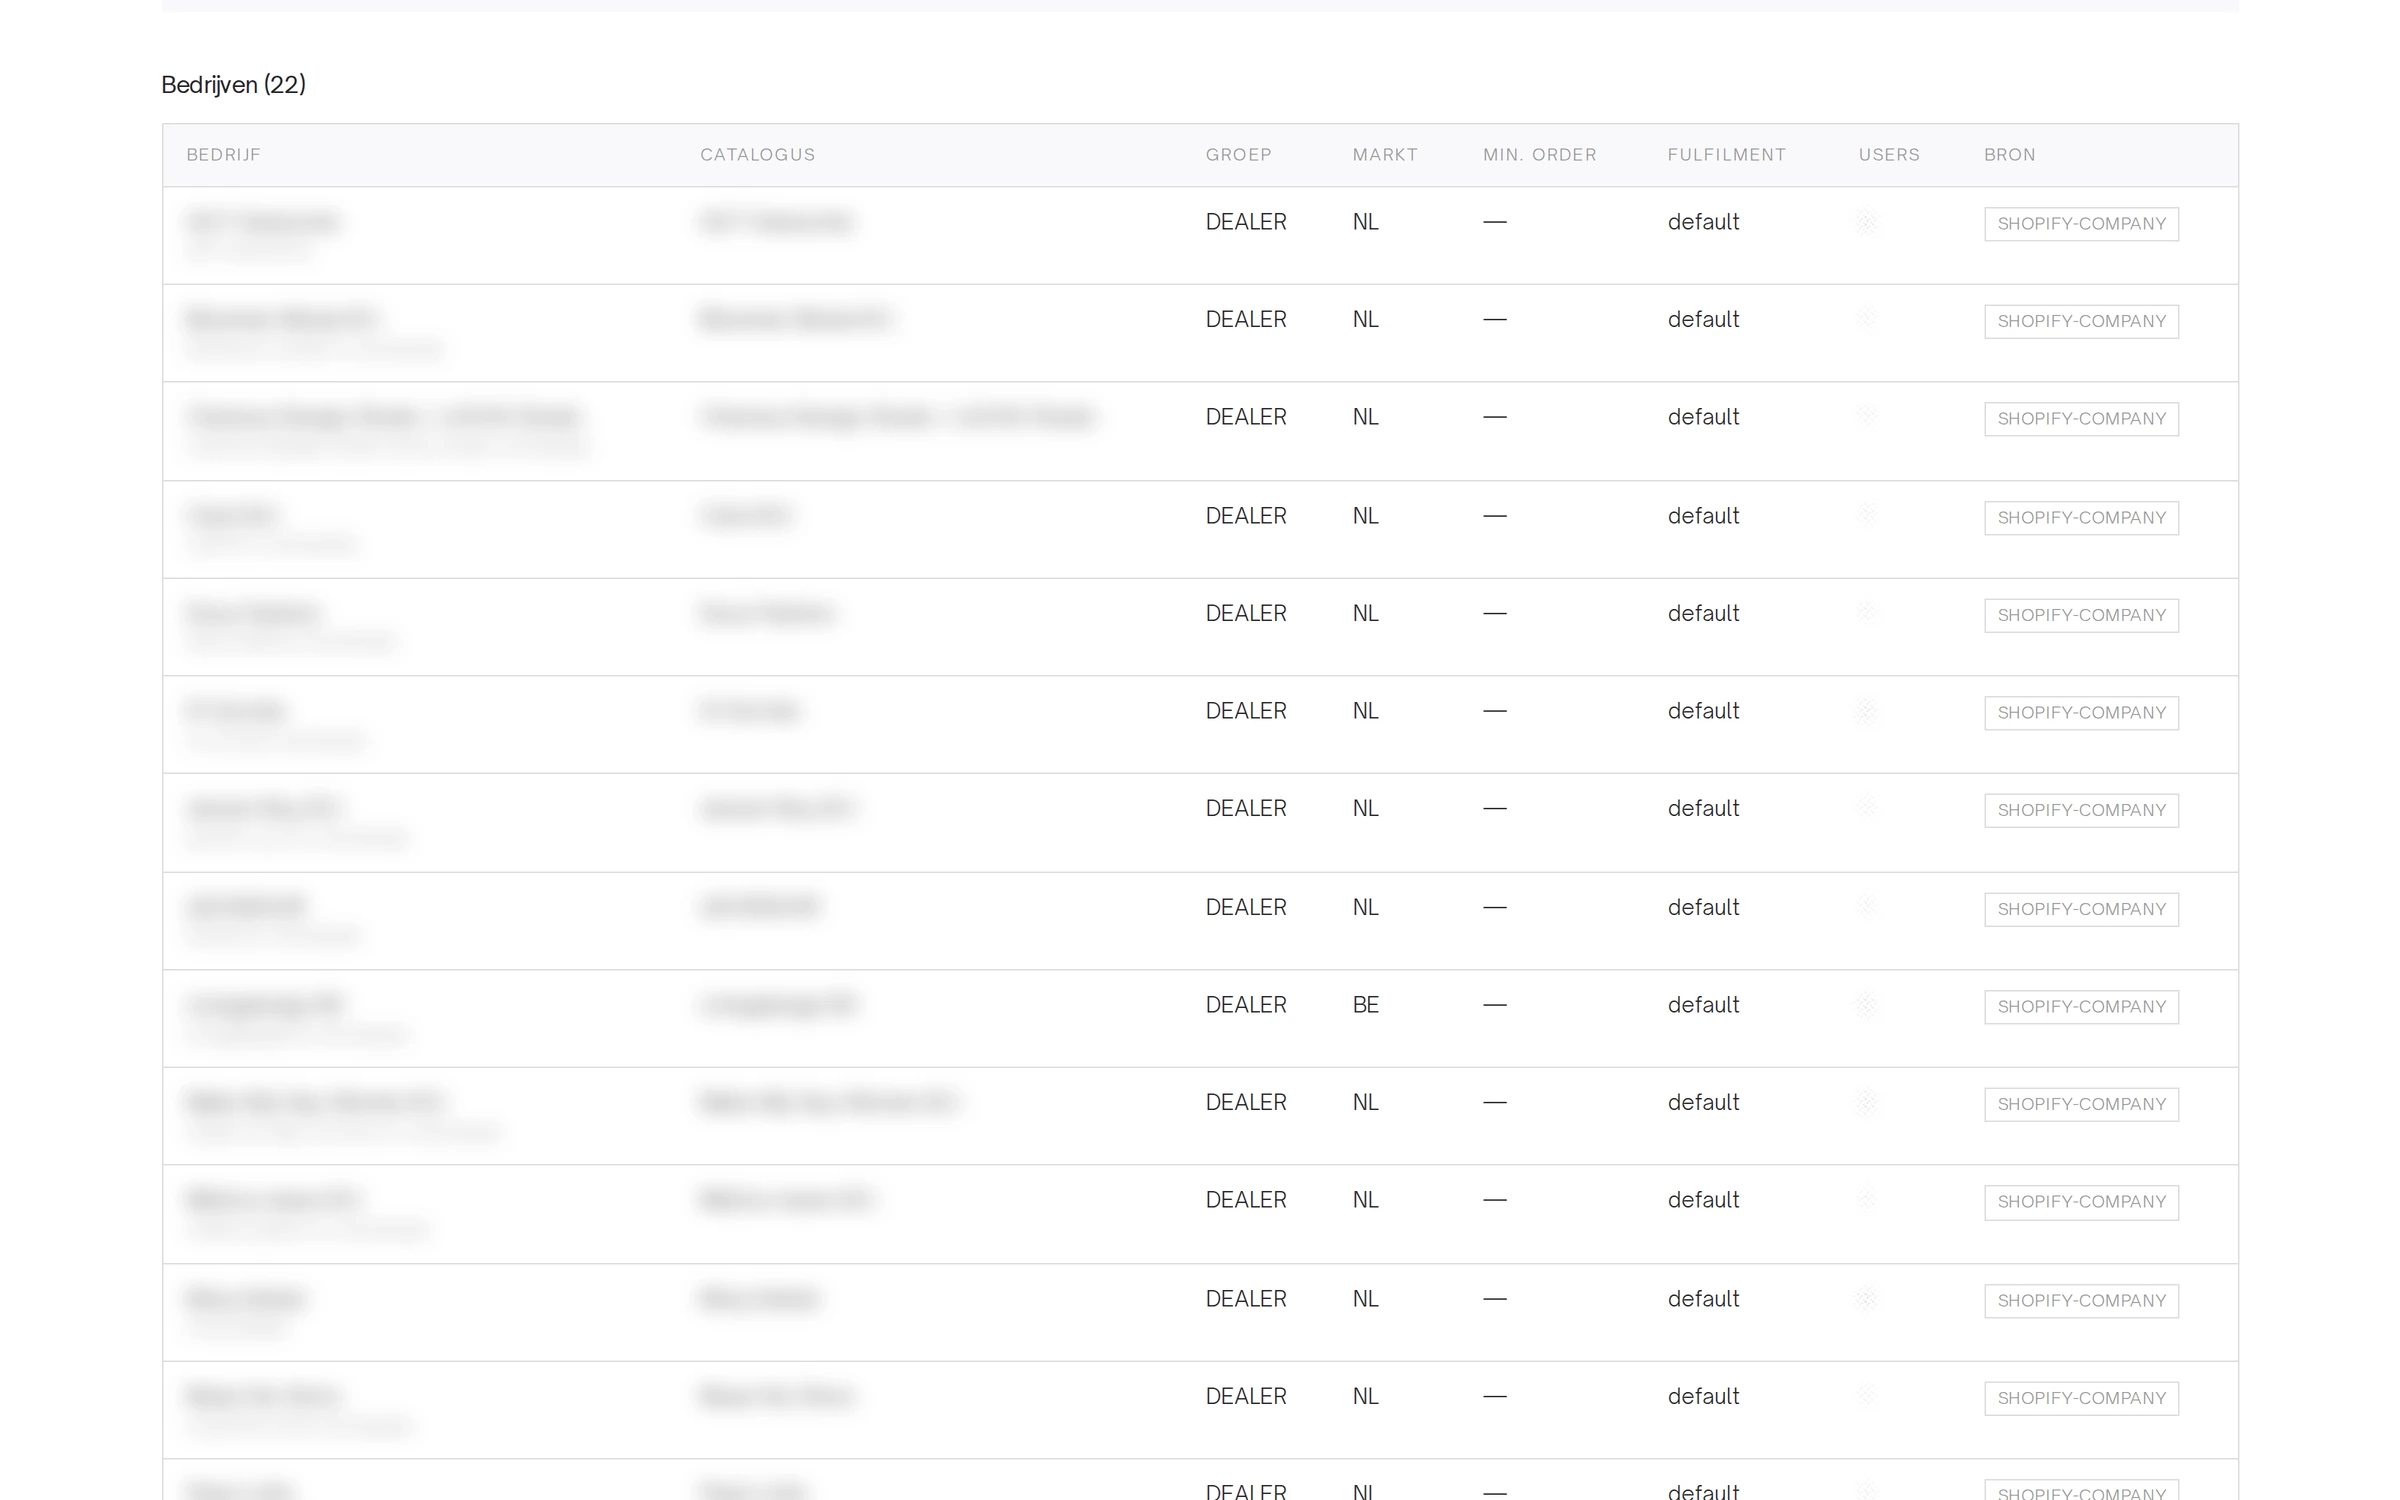The width and height of the screenshot is (2400, 1500).
Task: Click the Bedrijven (22) heading
Action: (x=233, y=85)
